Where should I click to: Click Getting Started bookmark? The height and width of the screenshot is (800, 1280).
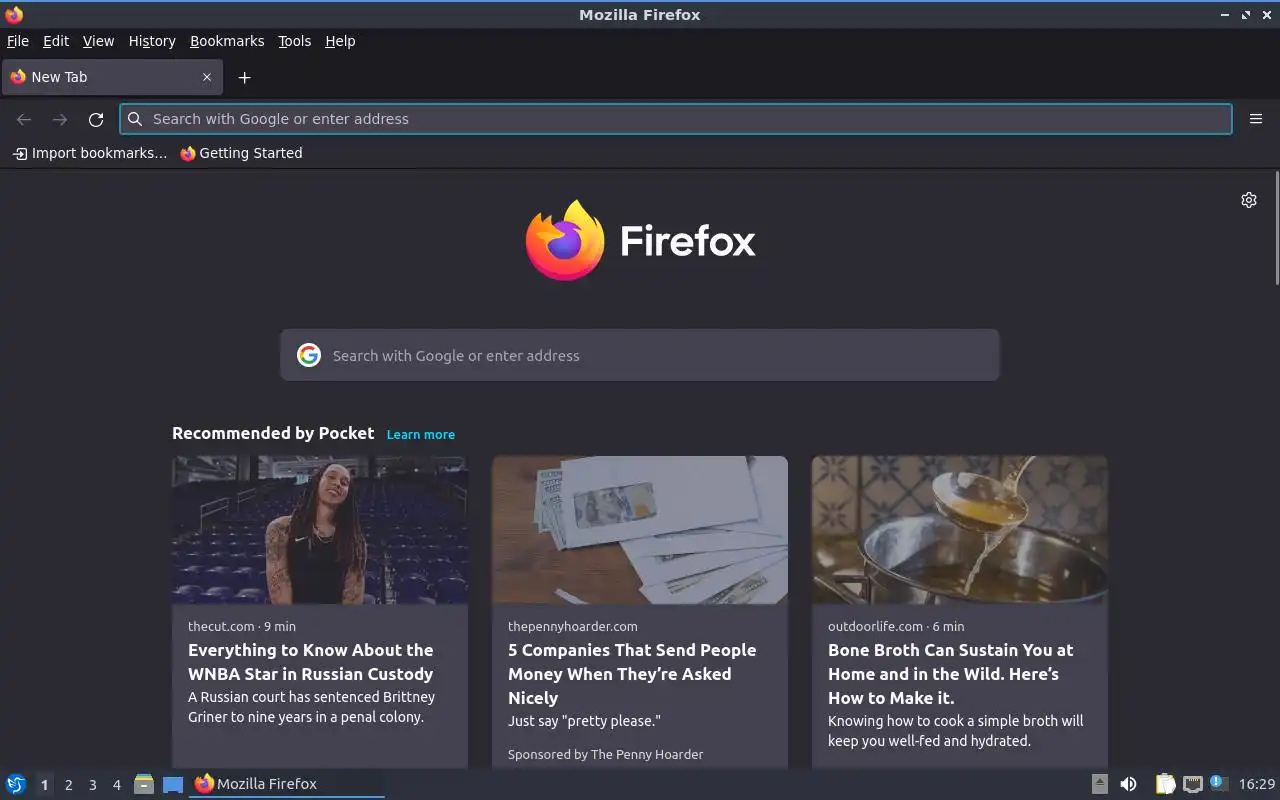[x=241, y=153]
